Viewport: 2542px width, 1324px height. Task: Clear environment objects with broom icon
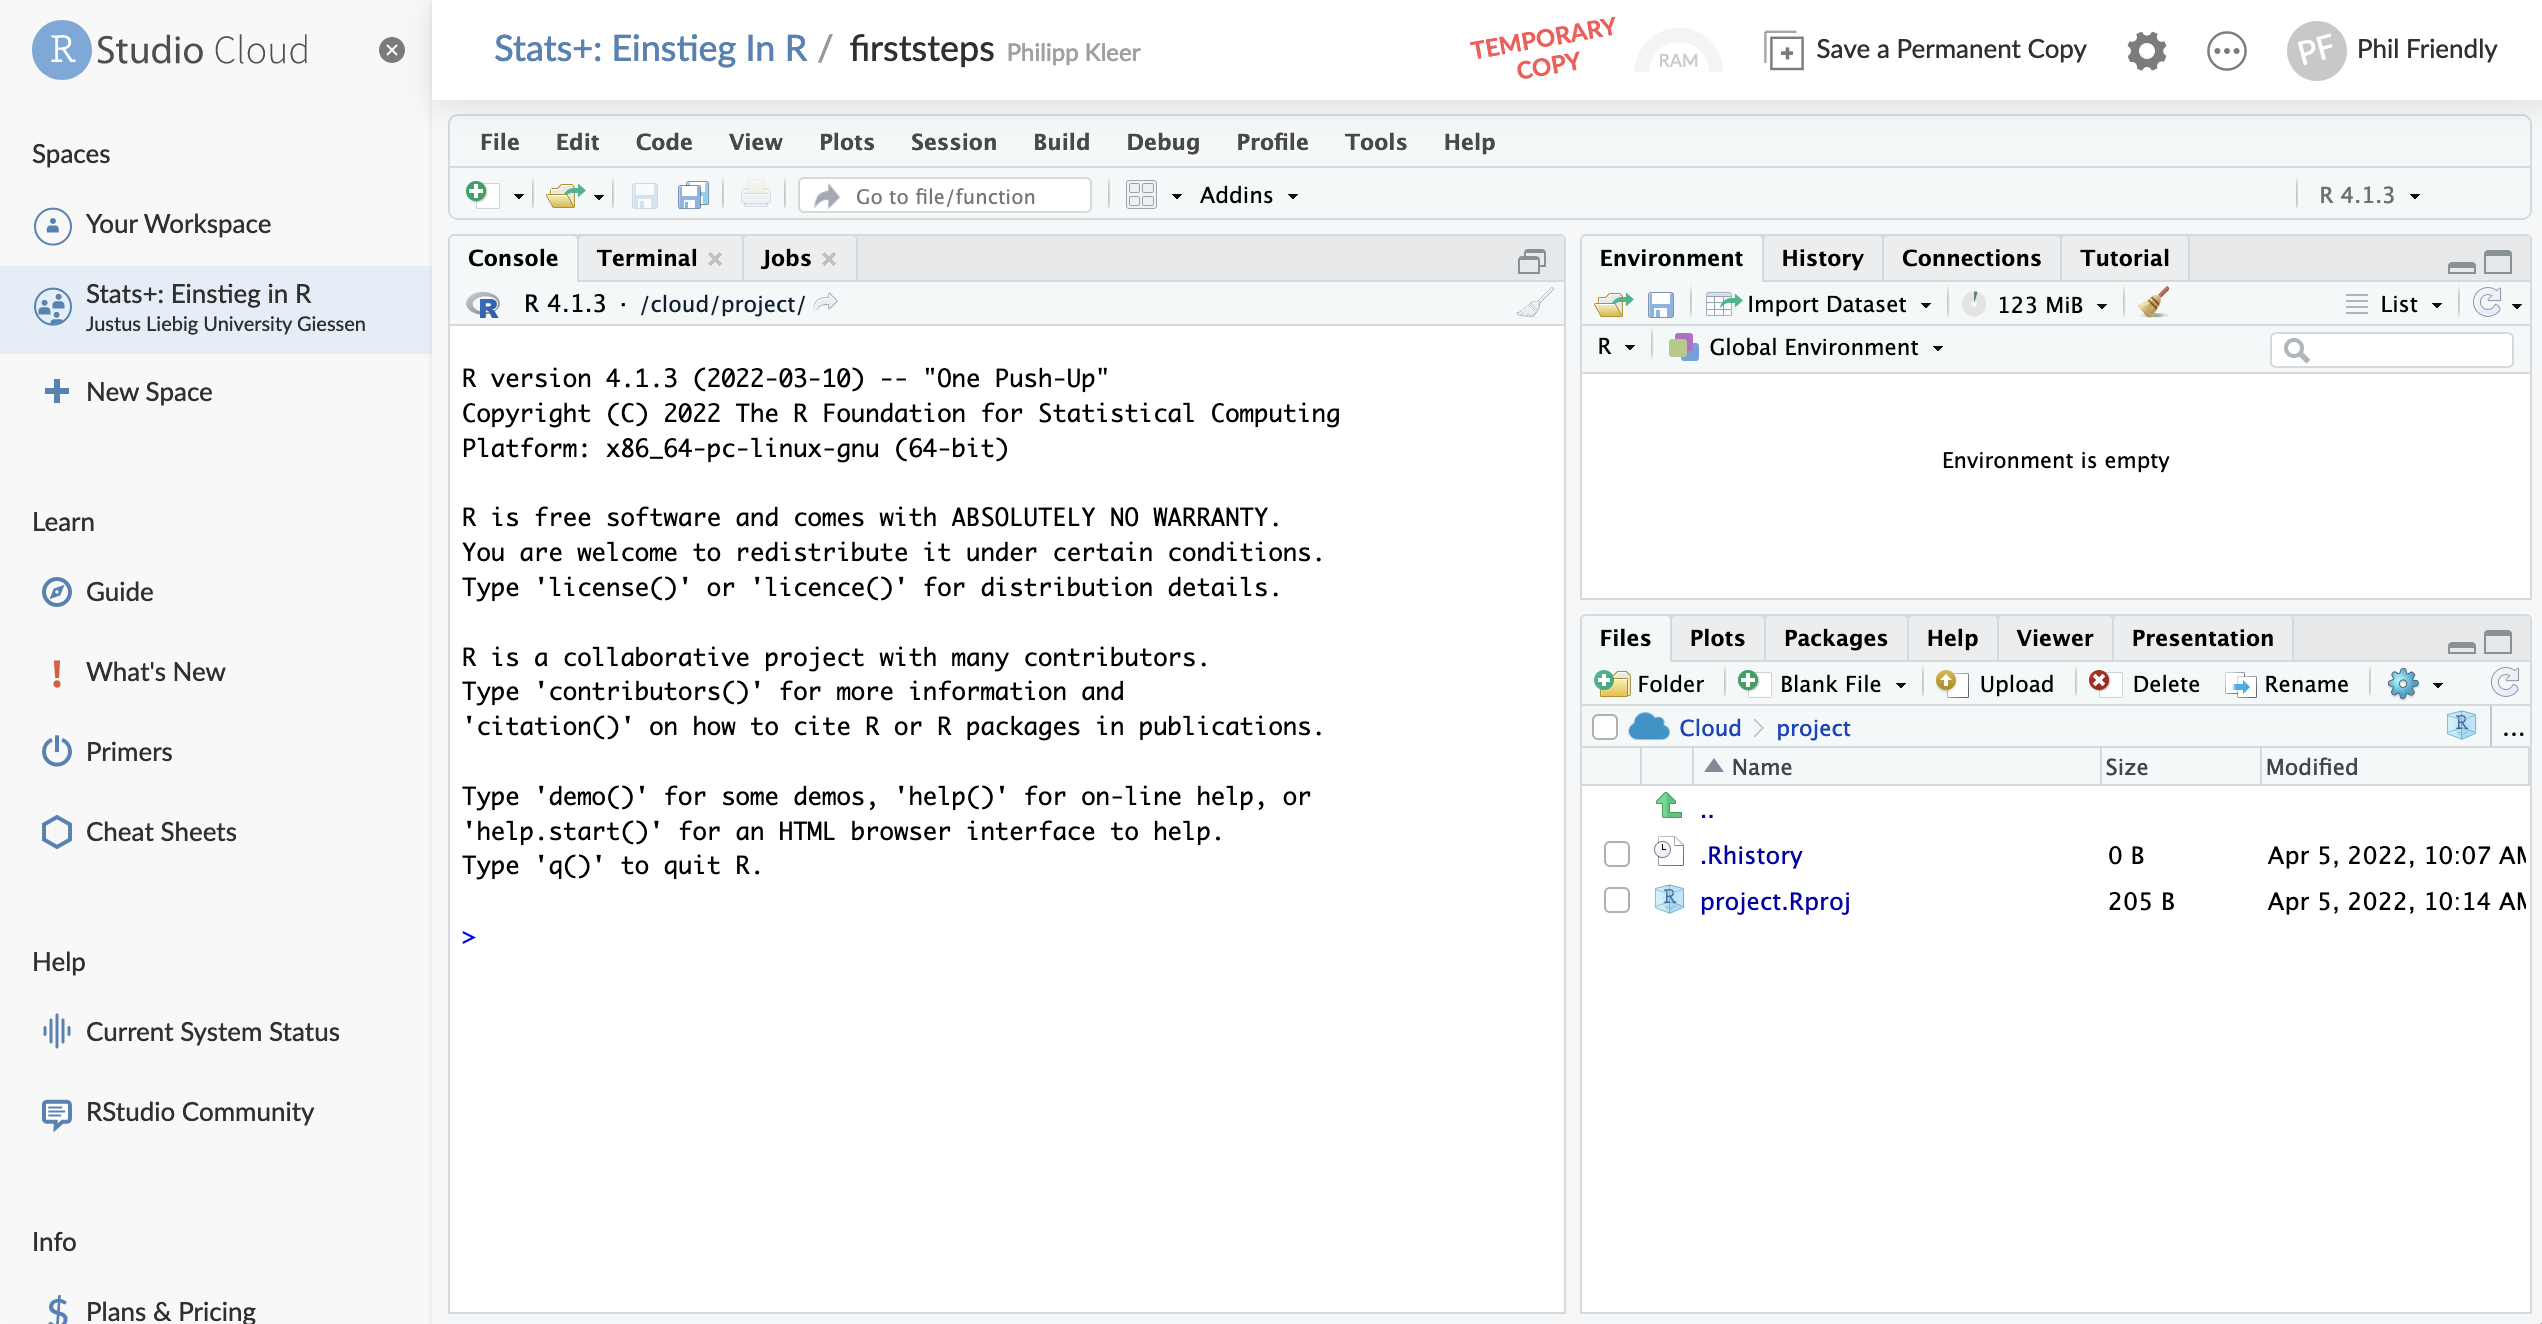point(2154,304)
